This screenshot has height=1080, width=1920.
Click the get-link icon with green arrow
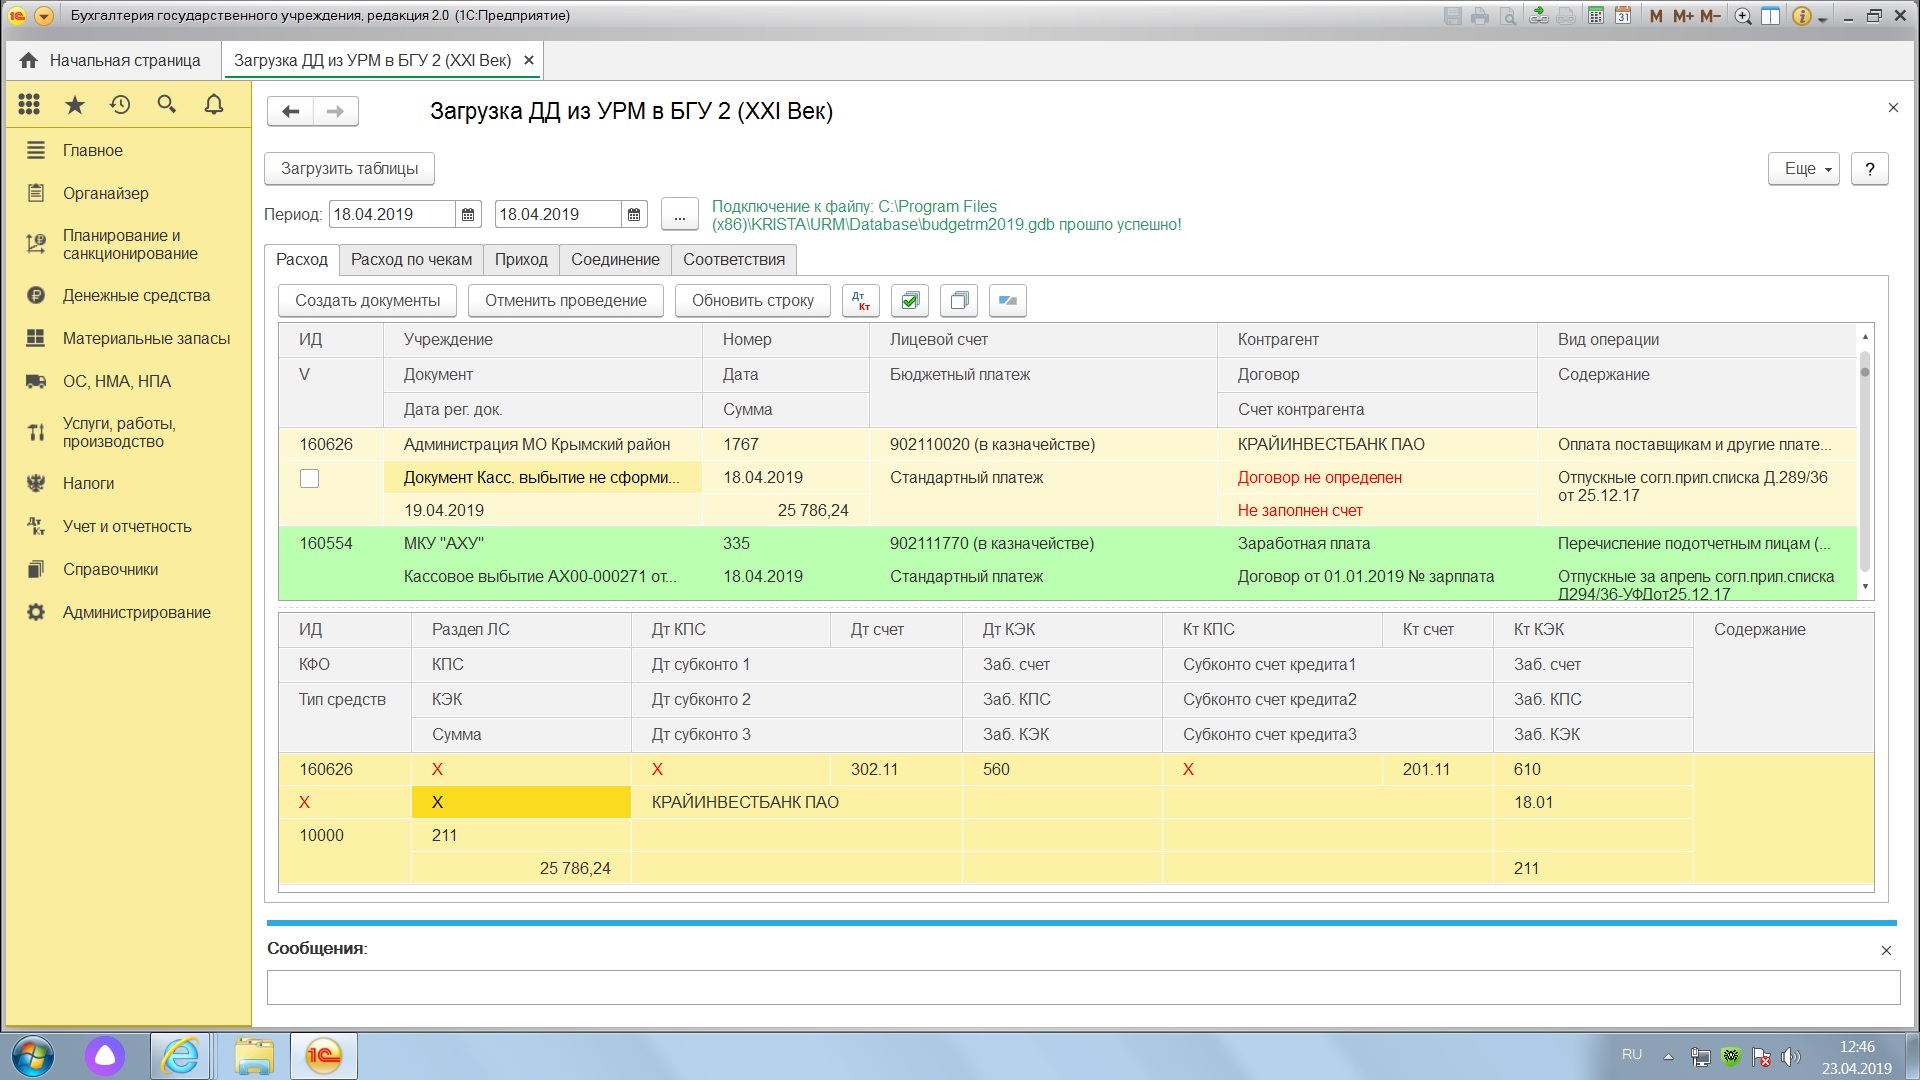coord(1539,16)
